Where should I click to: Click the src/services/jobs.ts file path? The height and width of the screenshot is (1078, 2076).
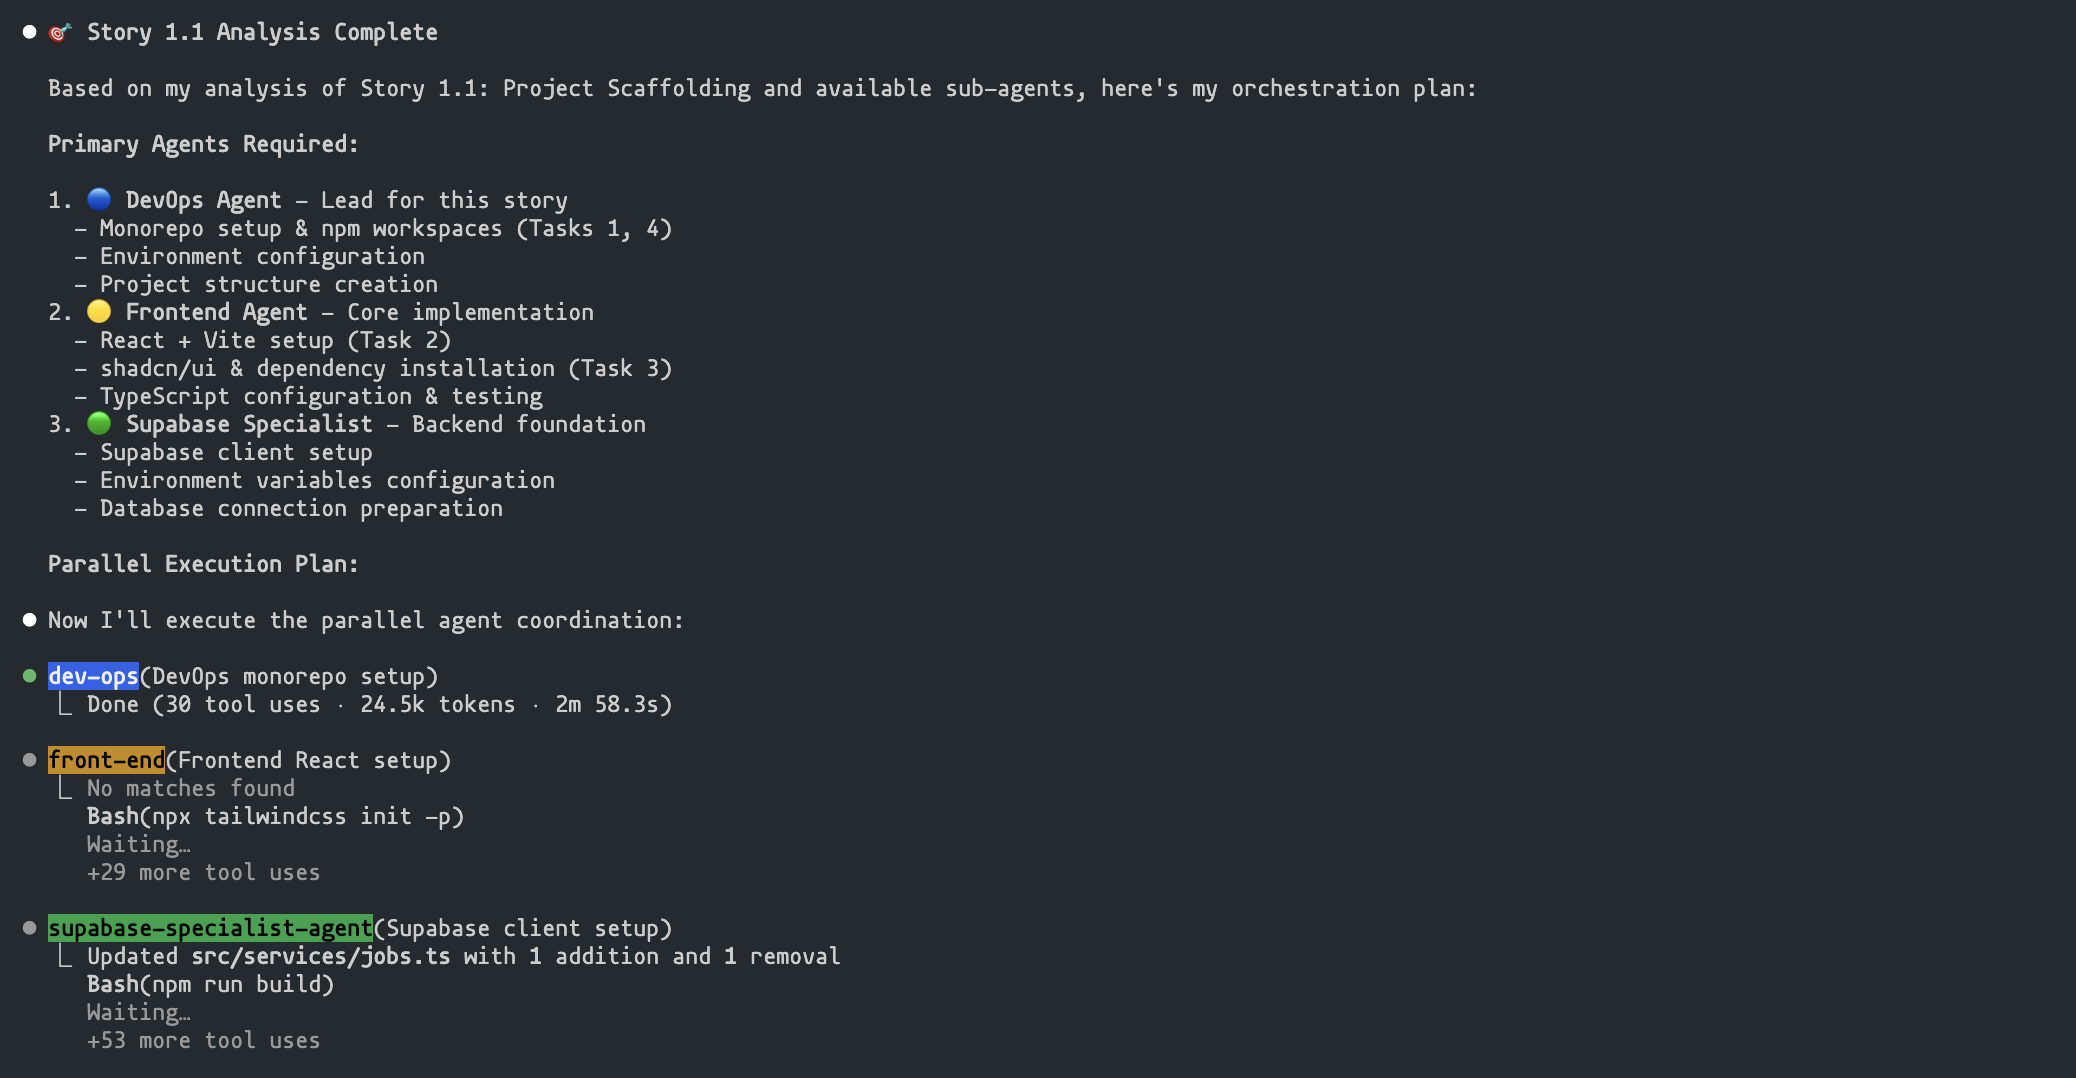coord(321,957)
